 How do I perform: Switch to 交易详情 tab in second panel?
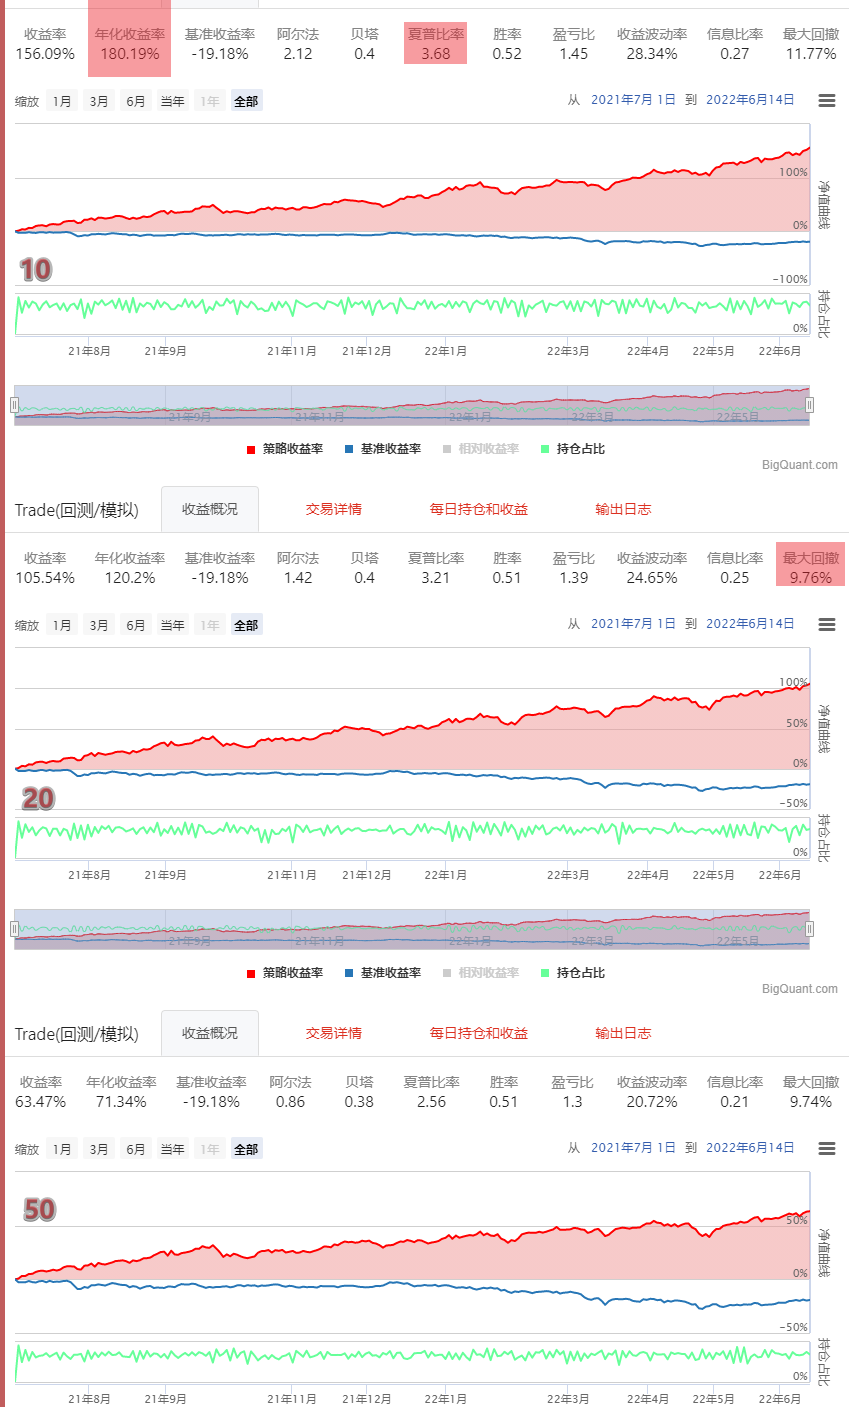(333, 509)
